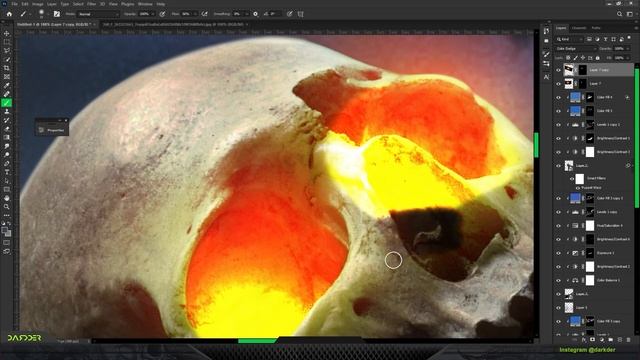Select the Layer 7 copy layer thumbnail
This screenshot has width=640, height=360.
569,70
